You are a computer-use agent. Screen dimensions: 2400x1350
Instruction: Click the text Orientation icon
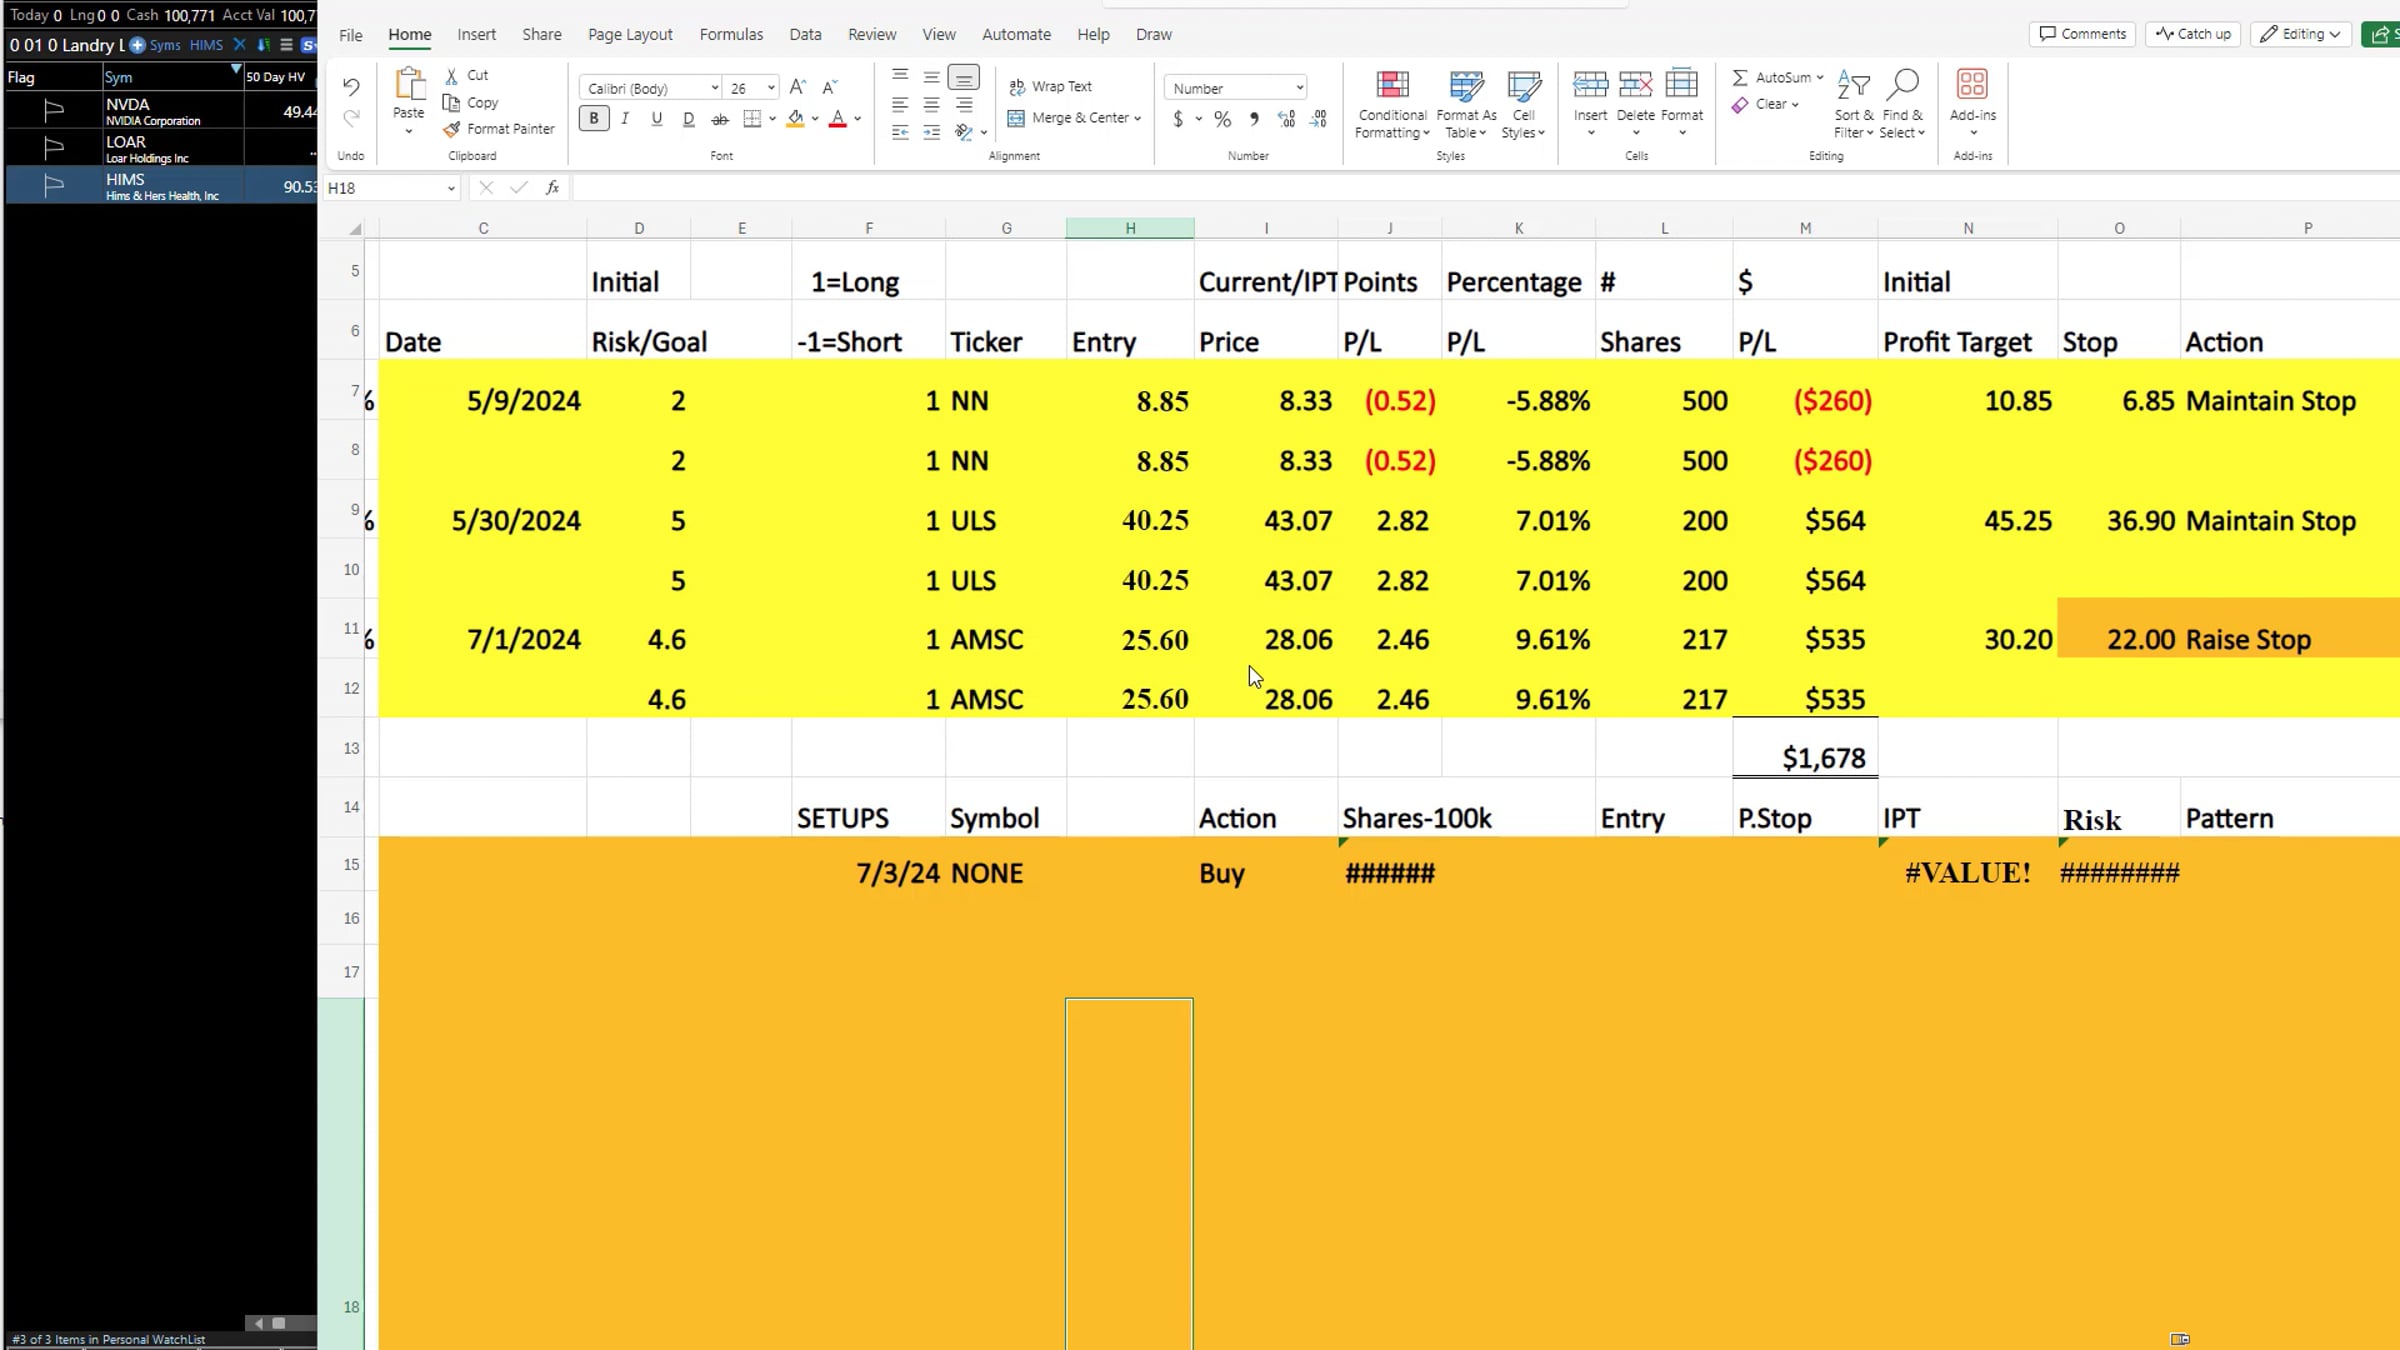tap(963, 132)
